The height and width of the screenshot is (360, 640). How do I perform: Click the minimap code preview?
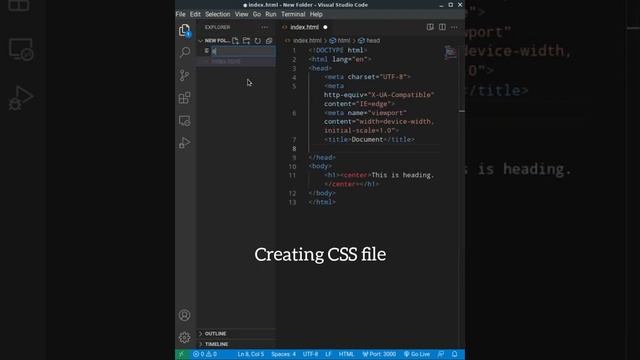[450, 52]
